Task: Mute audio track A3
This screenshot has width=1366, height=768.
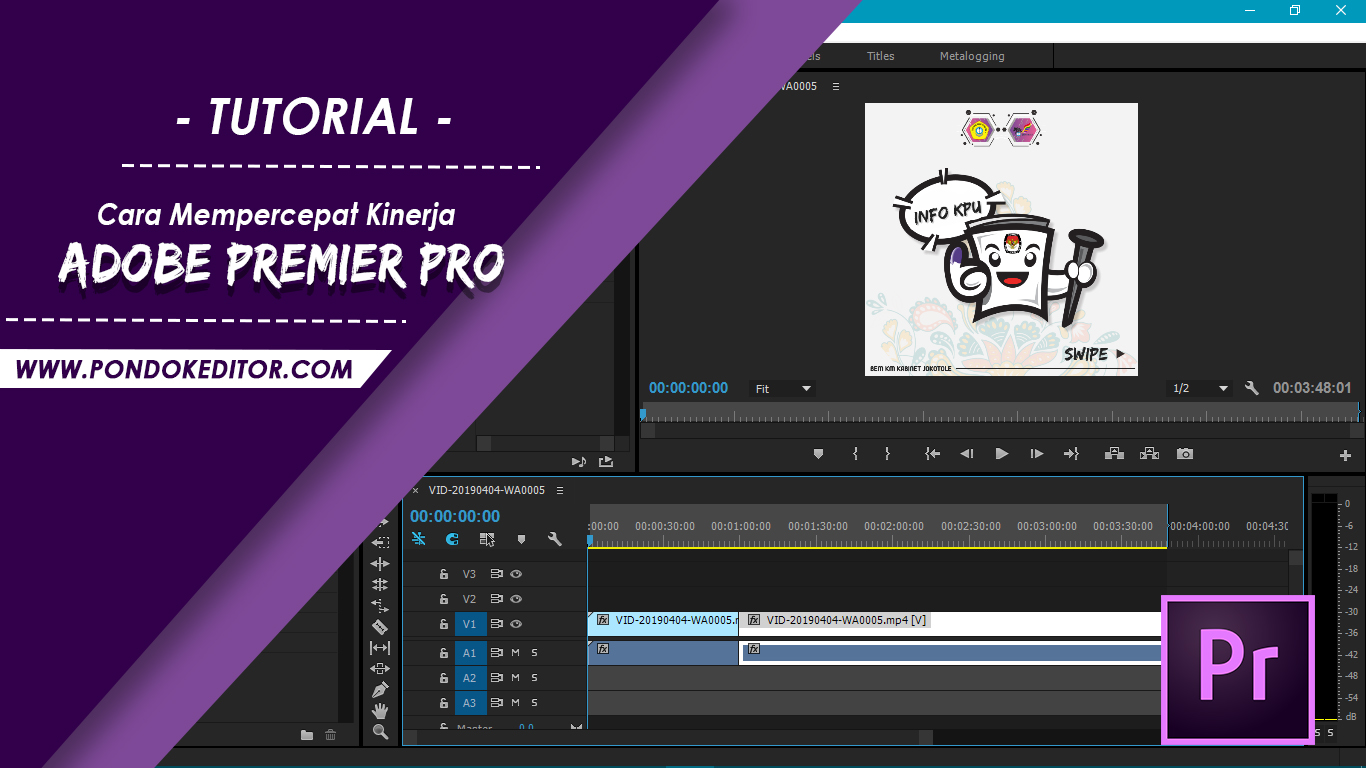Action: point(515,703)
